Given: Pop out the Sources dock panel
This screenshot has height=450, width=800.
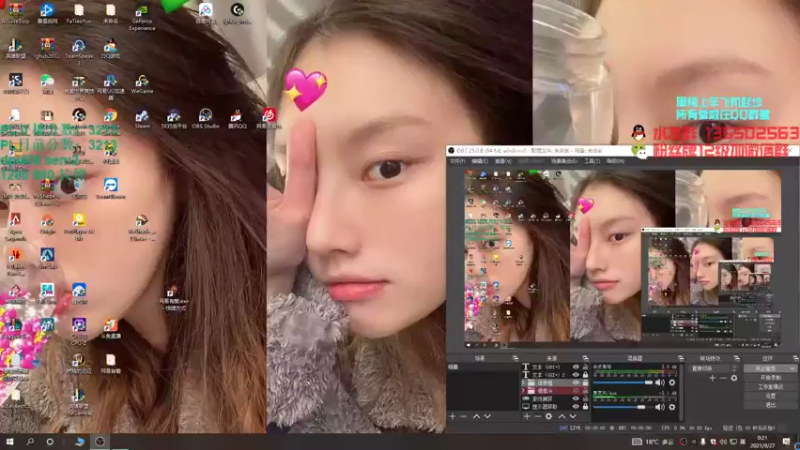Looking at the screenshot, I should click(585, 358).
